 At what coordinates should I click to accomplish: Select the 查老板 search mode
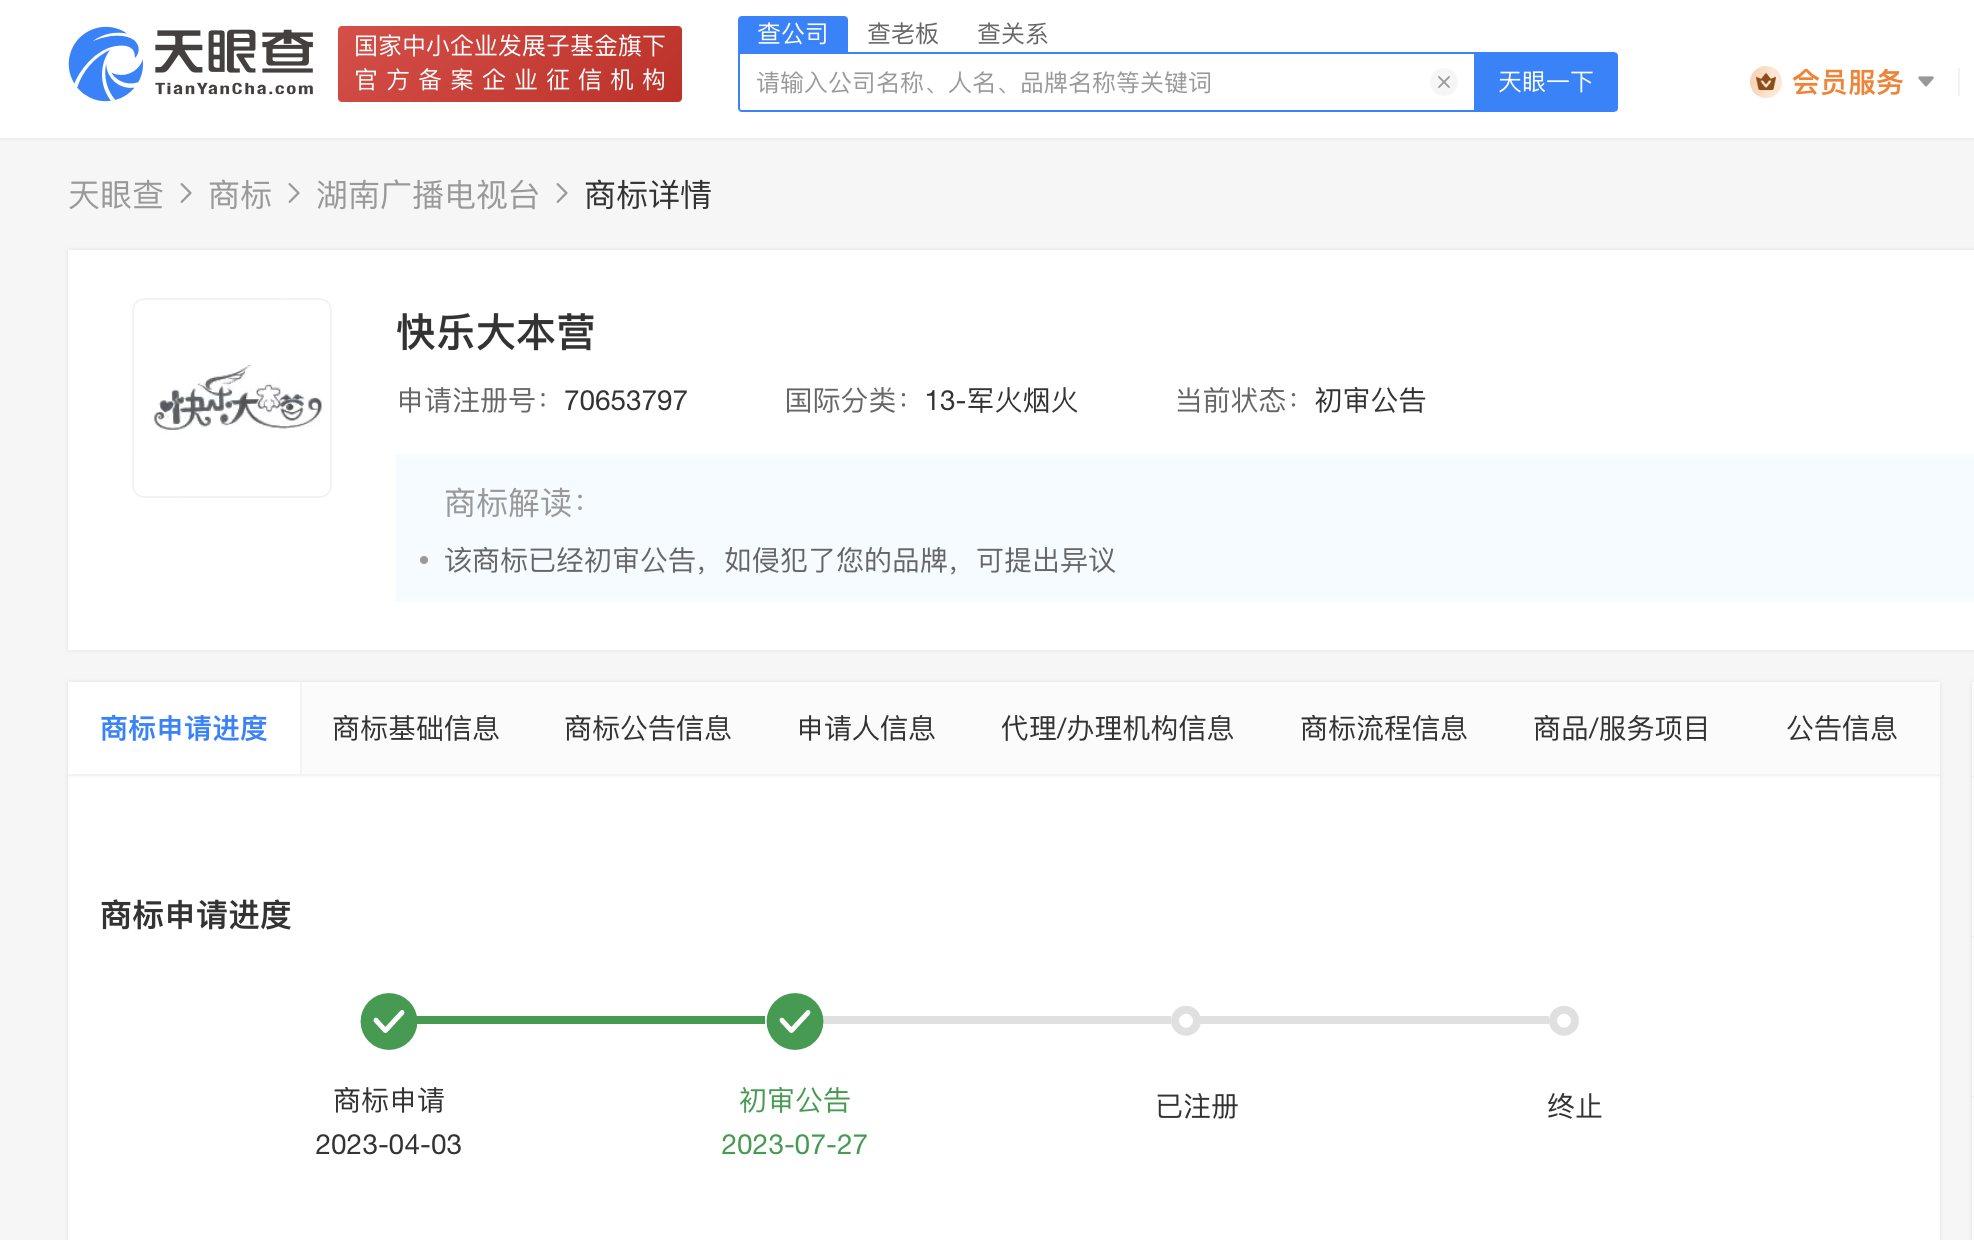coord(901,33)
